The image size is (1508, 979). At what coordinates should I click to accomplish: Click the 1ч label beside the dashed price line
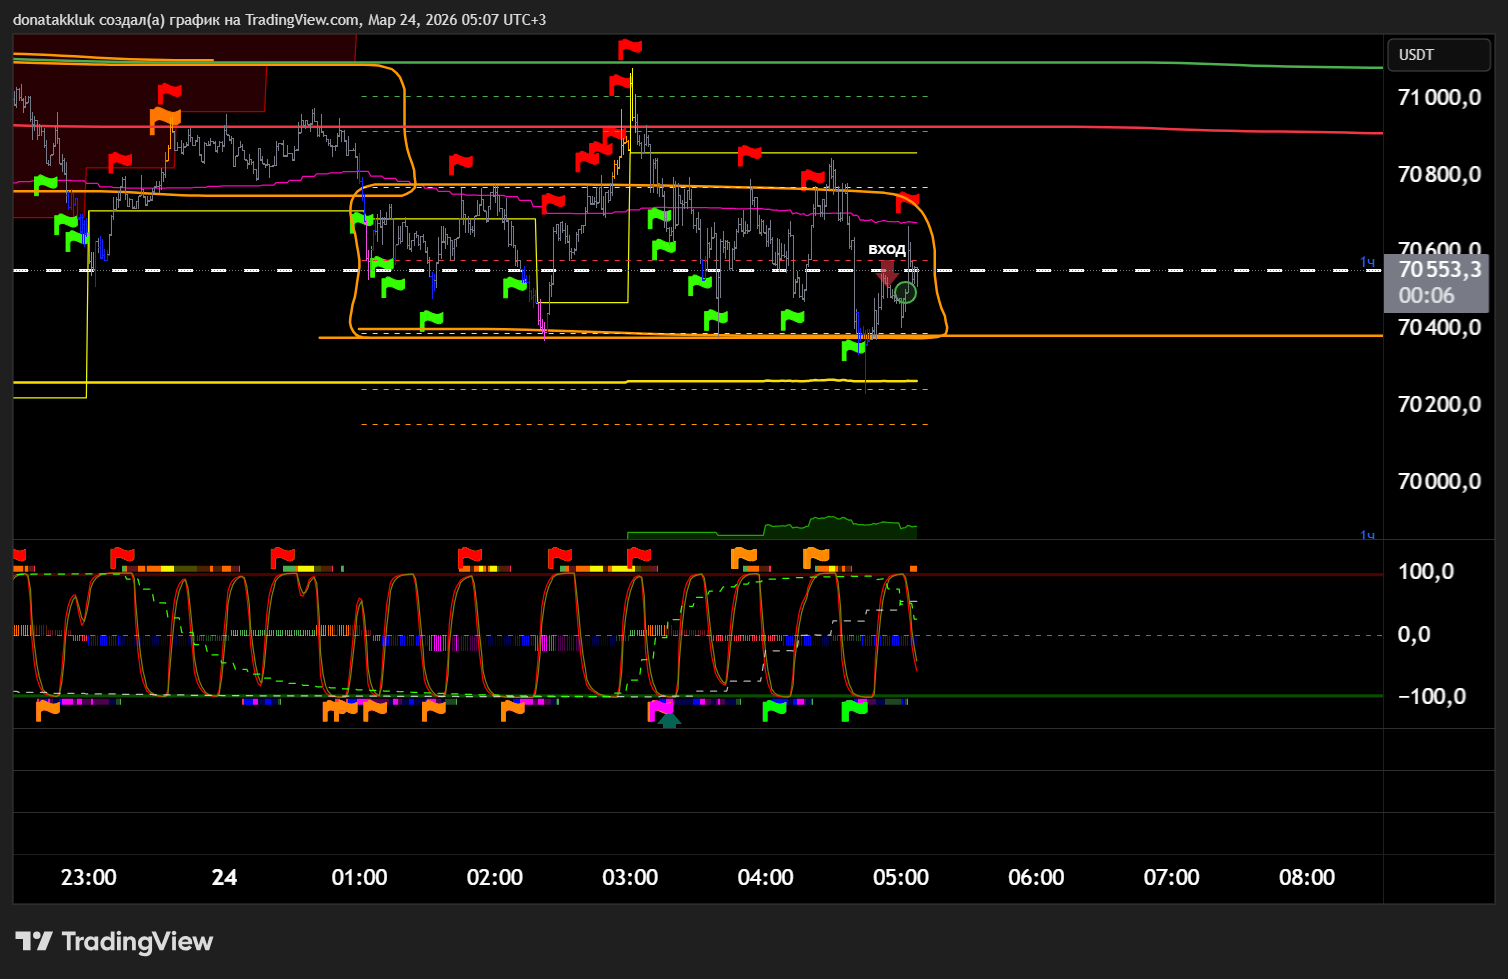point(1367,262)
